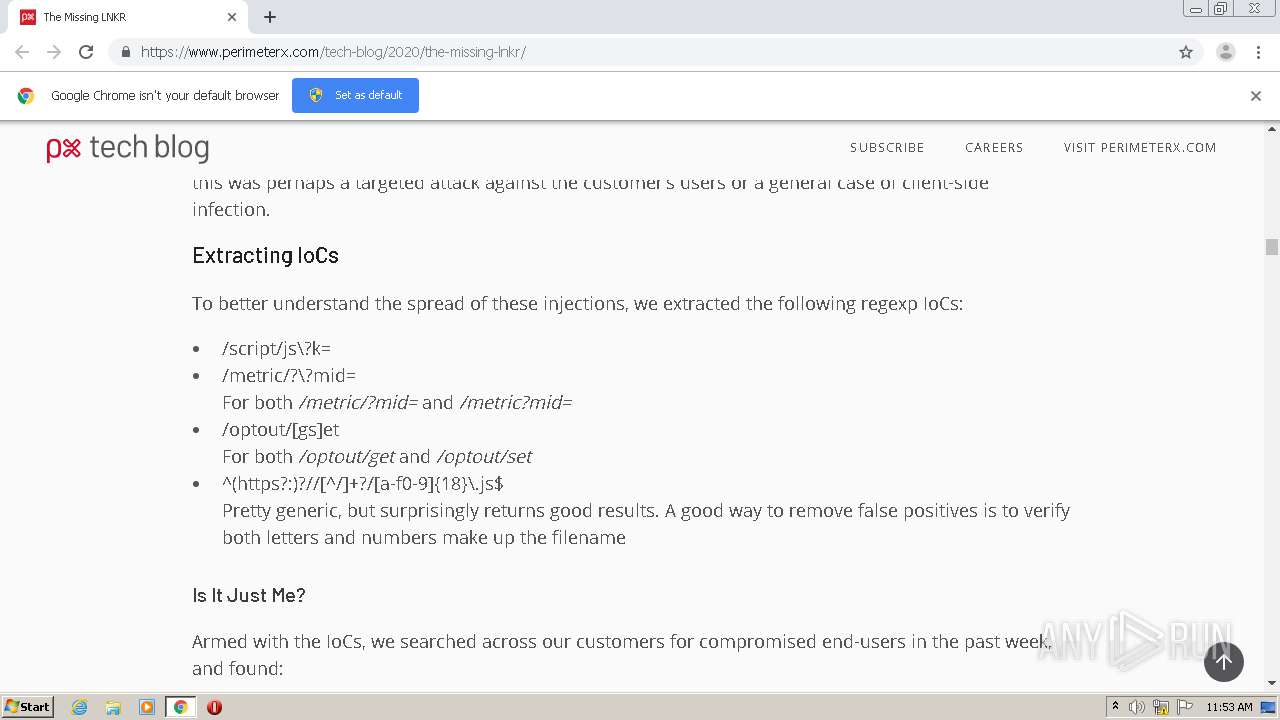Reload the current page
The width and height of the screenshot is (1280, 720).
tap(86, 52)
